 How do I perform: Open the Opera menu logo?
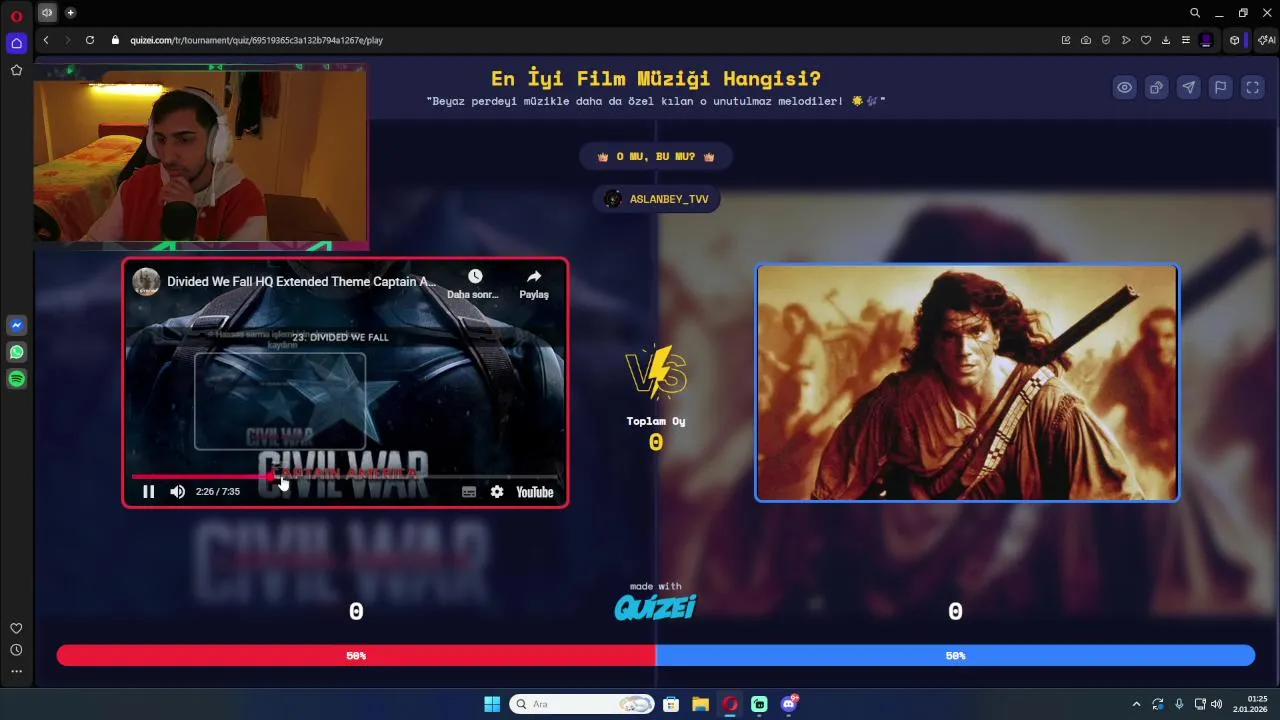click(x=16, y=16)
